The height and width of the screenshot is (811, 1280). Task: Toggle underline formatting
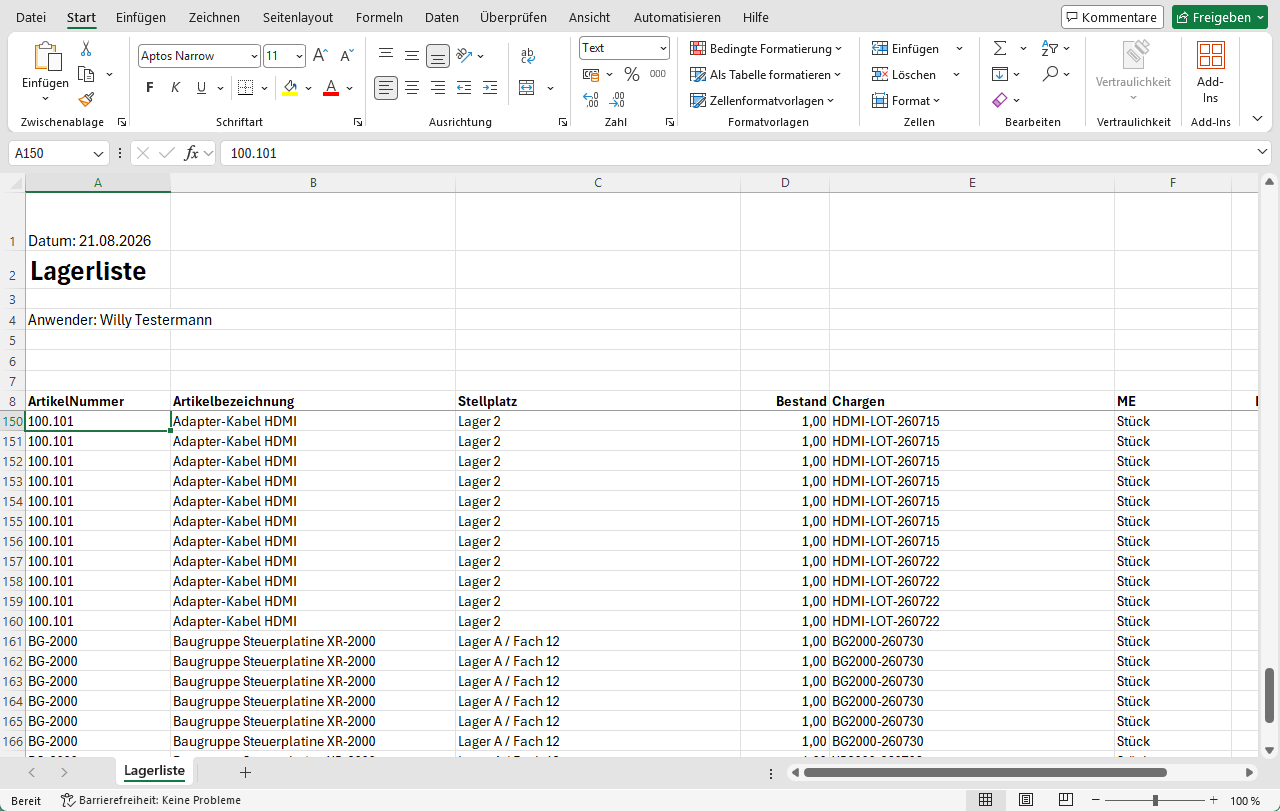point(202,88)
